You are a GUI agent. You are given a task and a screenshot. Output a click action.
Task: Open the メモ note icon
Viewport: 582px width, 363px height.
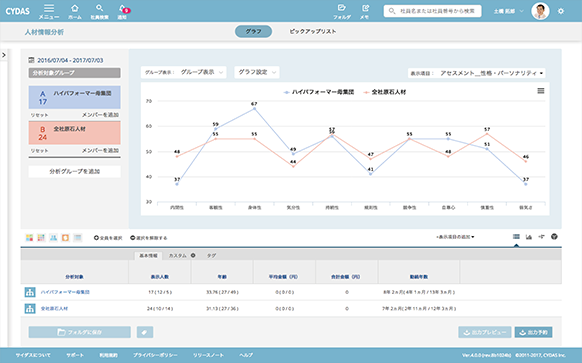365,12
